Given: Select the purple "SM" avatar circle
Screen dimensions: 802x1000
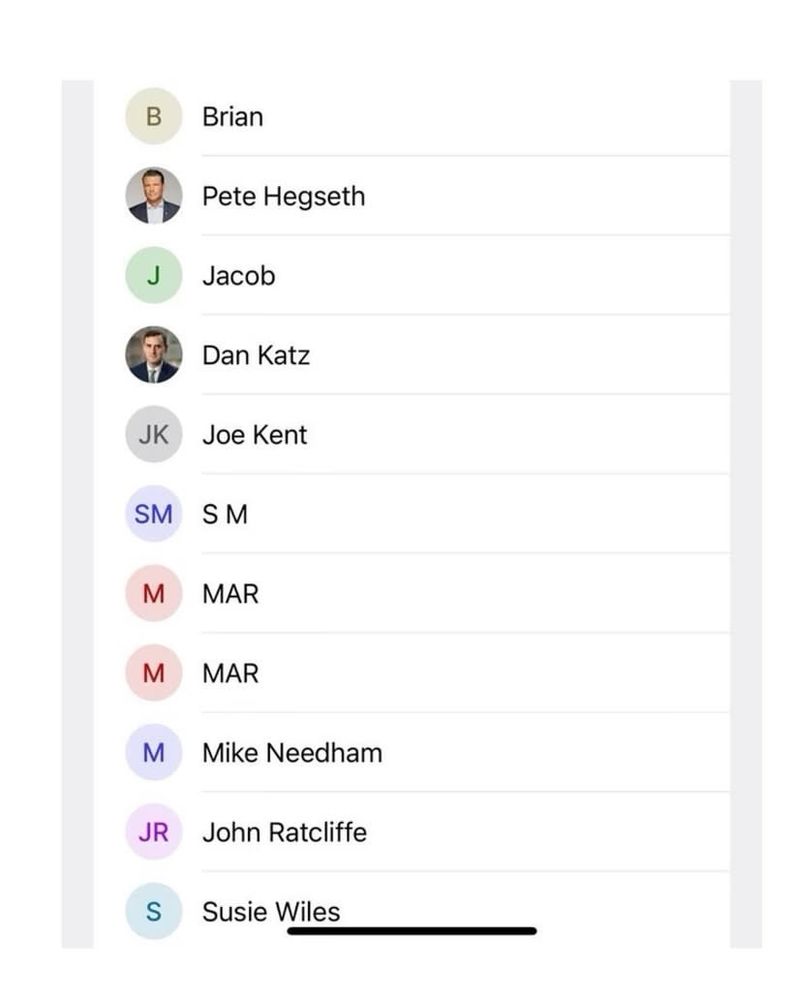Looking at the screenshot, I should point(153,514).
